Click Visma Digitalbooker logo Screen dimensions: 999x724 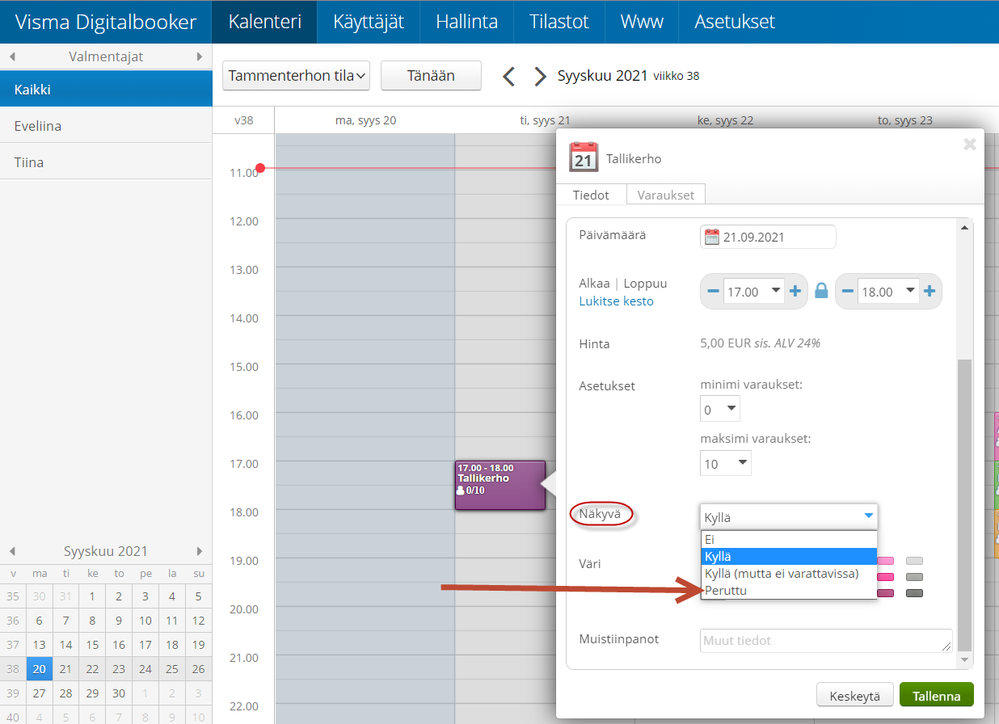106,22
